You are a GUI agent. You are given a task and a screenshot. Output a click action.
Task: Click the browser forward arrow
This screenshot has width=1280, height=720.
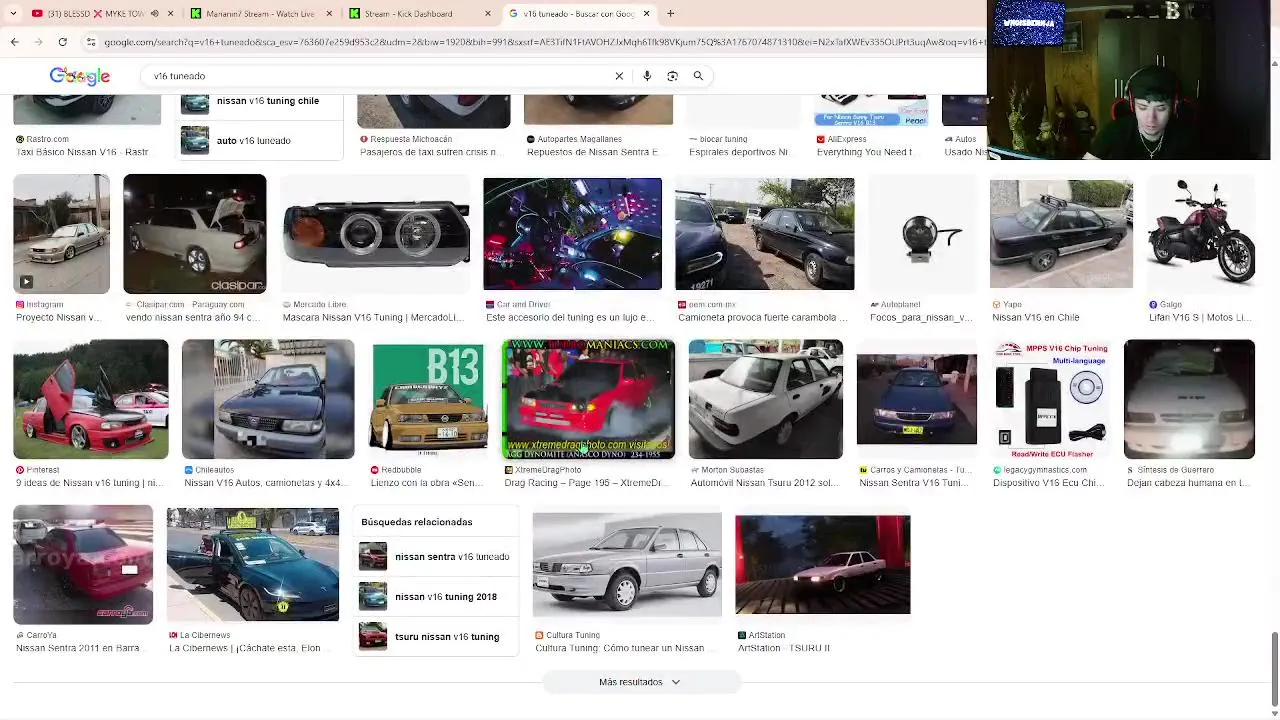tap(38, 42)
